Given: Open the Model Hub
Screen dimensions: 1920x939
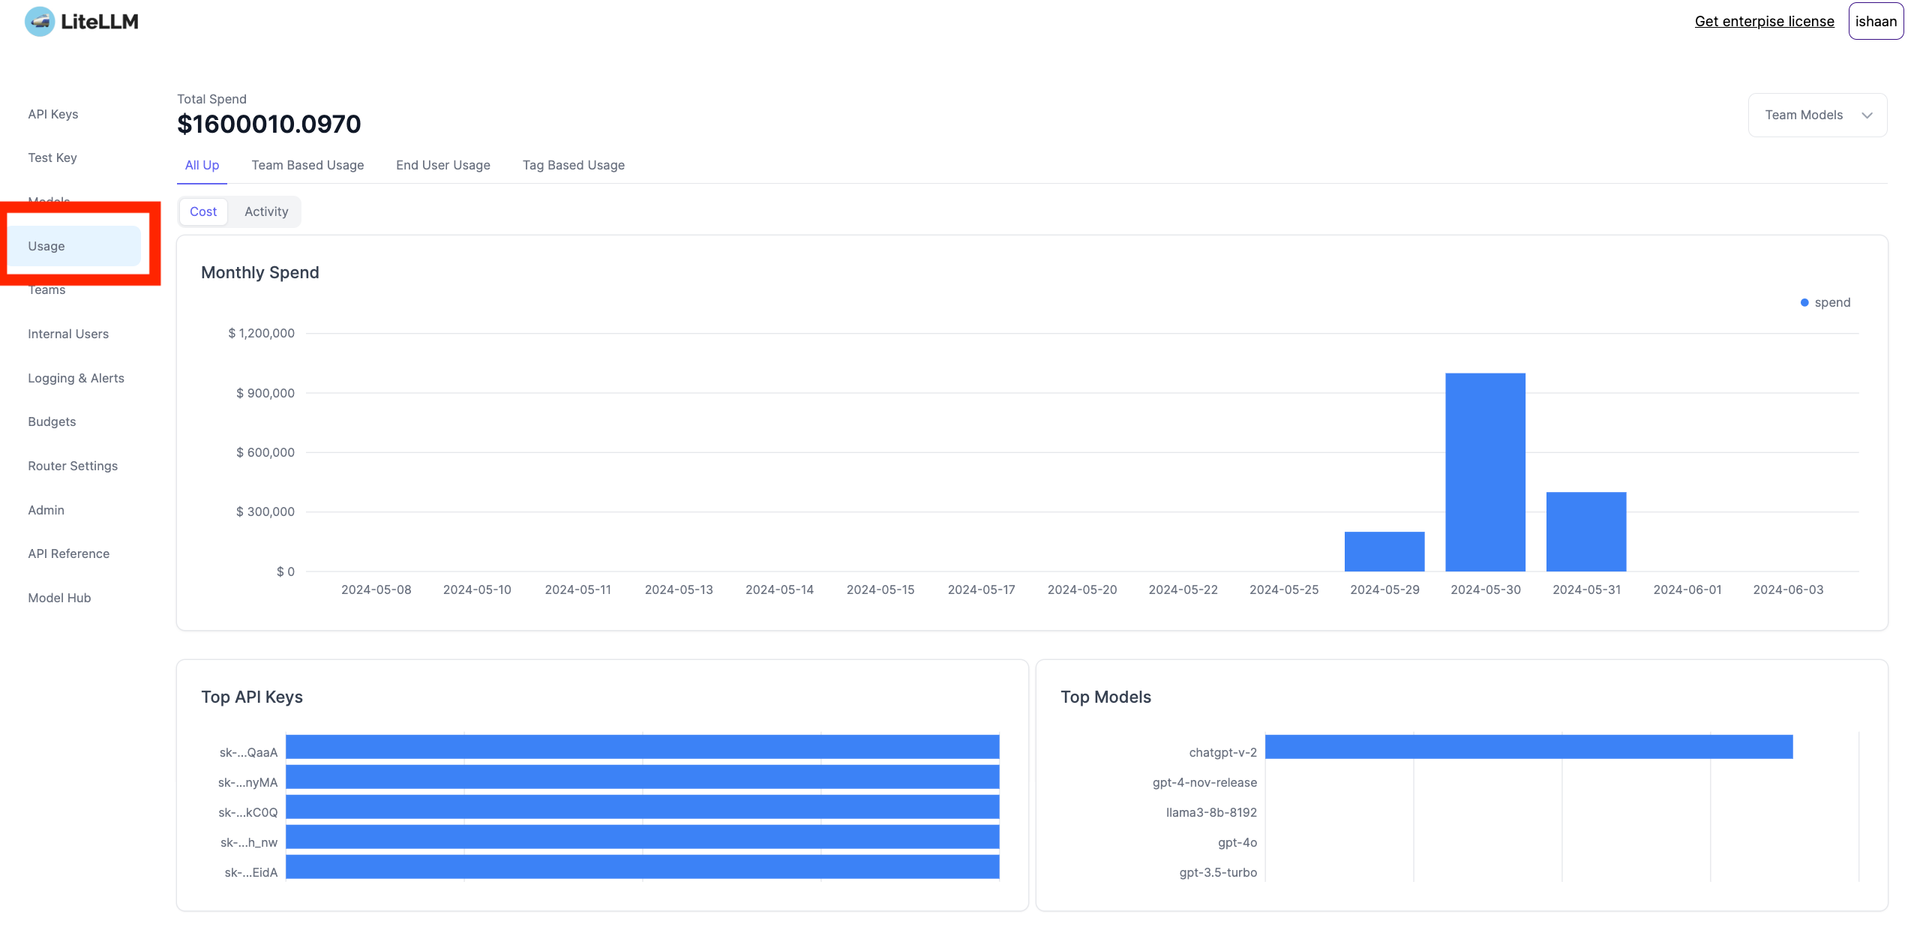Looking at the screenshot, I should click(x=59, y=597).
